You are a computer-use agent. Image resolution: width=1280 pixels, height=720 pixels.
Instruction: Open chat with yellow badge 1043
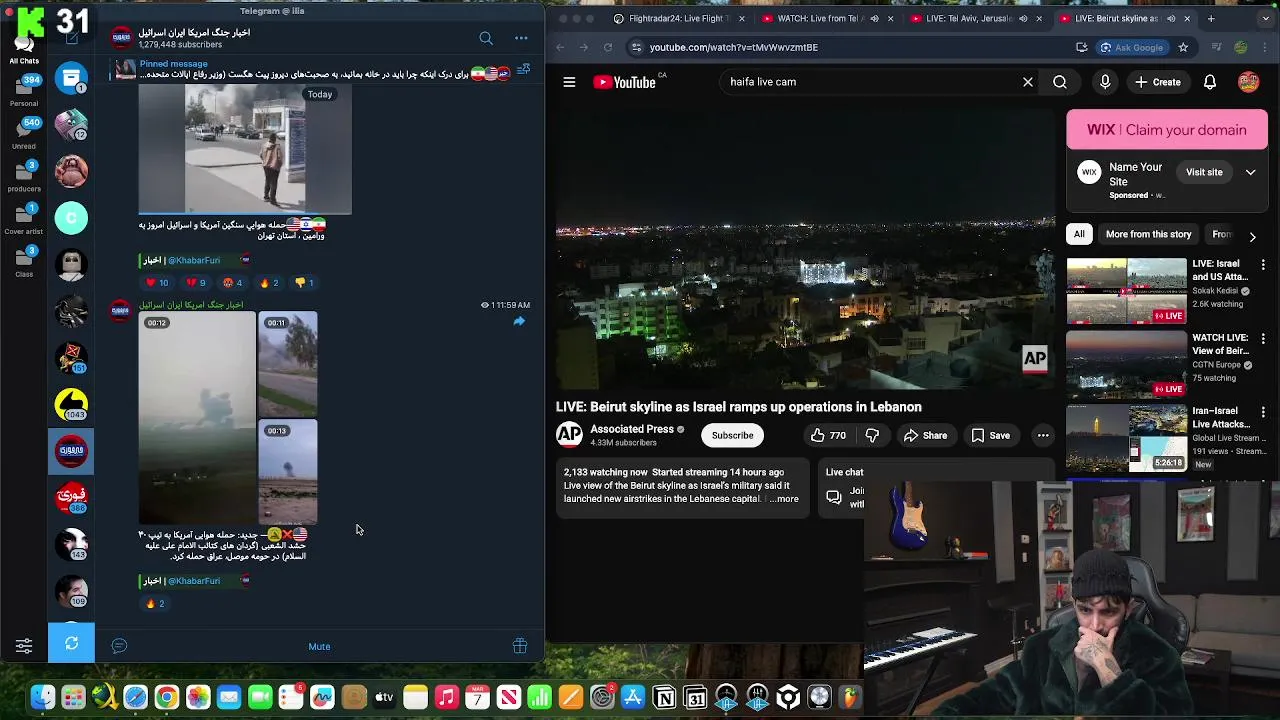tap(71, 405)
